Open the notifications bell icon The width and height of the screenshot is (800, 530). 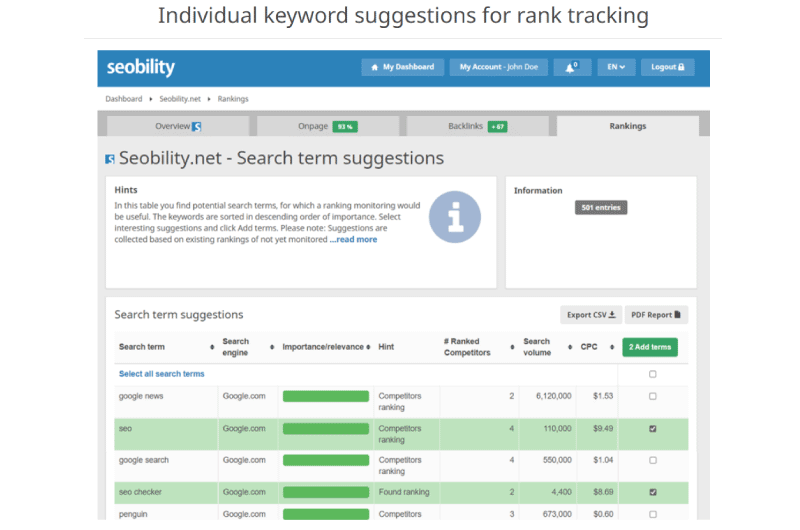(x=572, y=67)
